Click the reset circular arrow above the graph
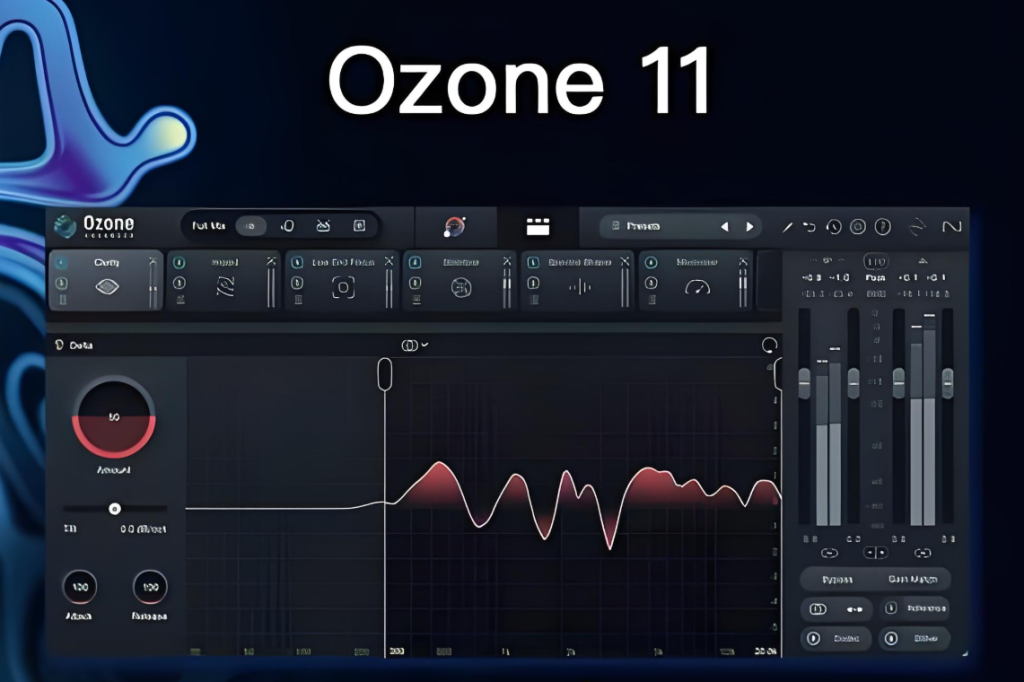This screenshot has height=682, width=1024. (769, 345)
